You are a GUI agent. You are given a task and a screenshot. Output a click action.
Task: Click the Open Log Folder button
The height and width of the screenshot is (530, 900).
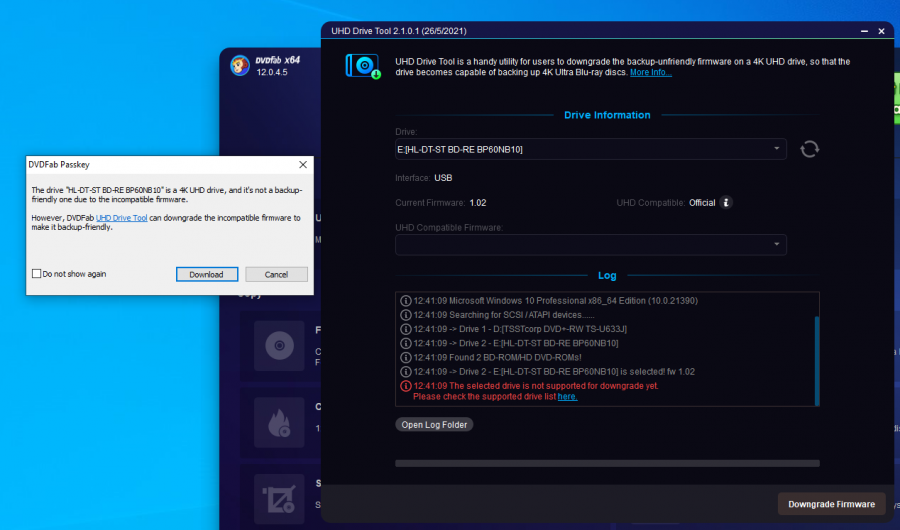coord(434,425)
